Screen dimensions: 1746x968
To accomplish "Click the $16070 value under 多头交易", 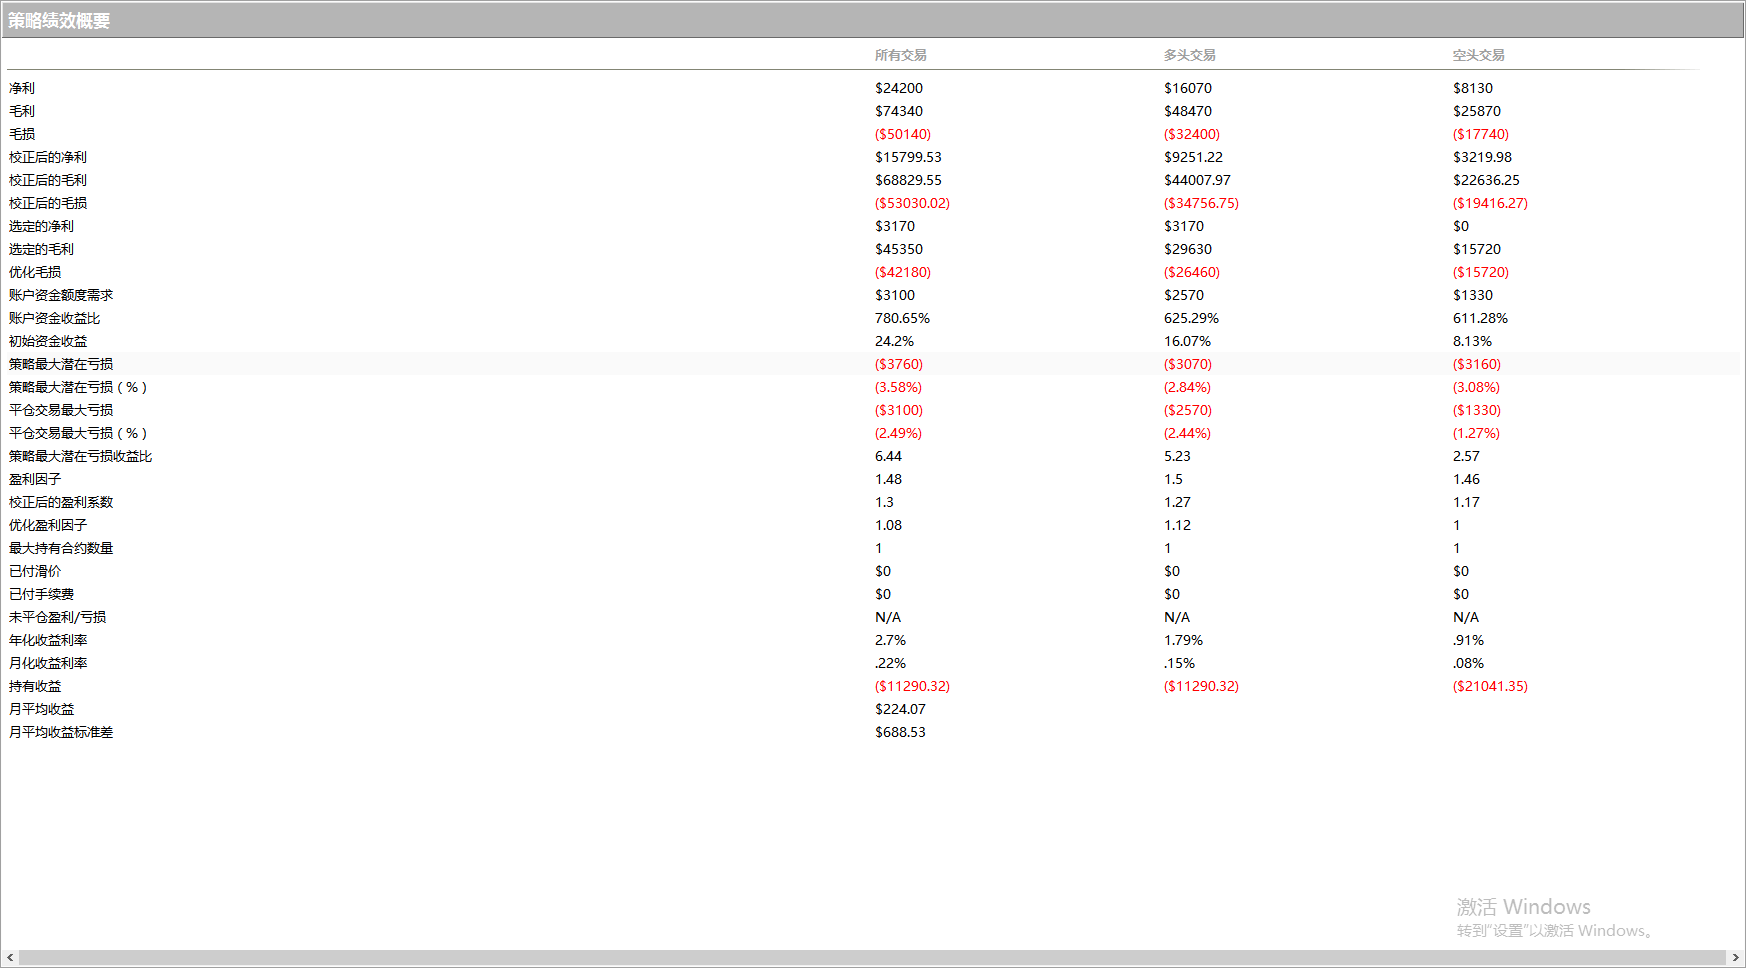I will (1187, 88).
